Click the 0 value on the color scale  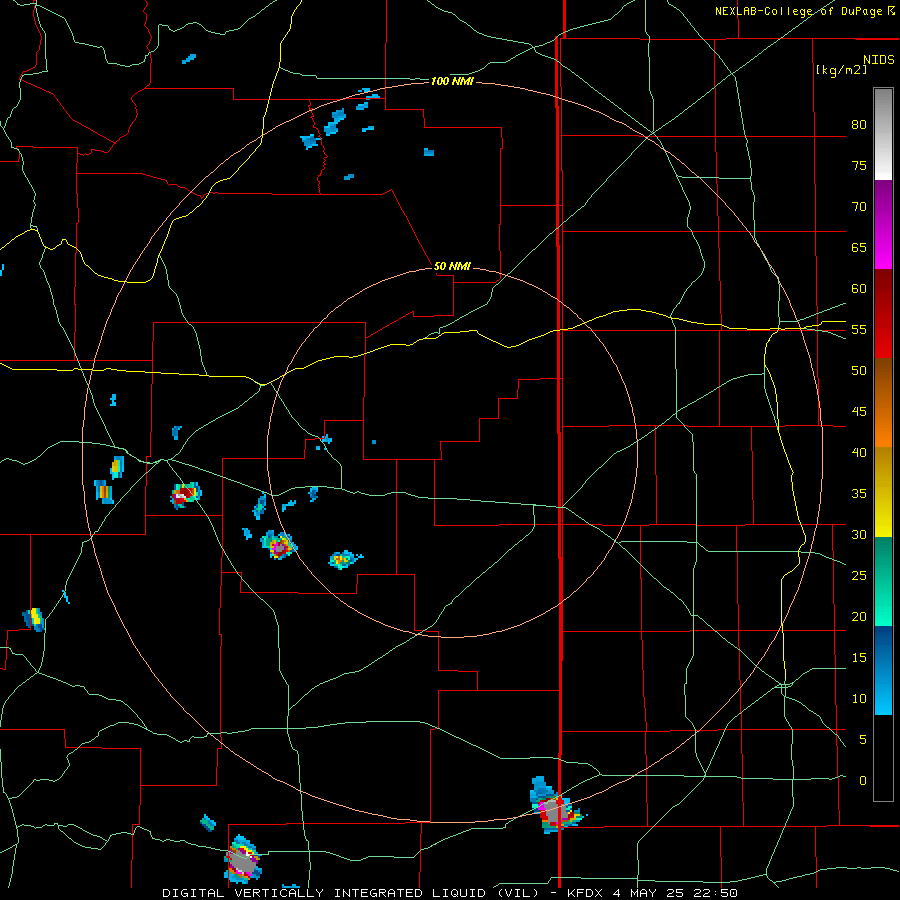pos(862,781)
